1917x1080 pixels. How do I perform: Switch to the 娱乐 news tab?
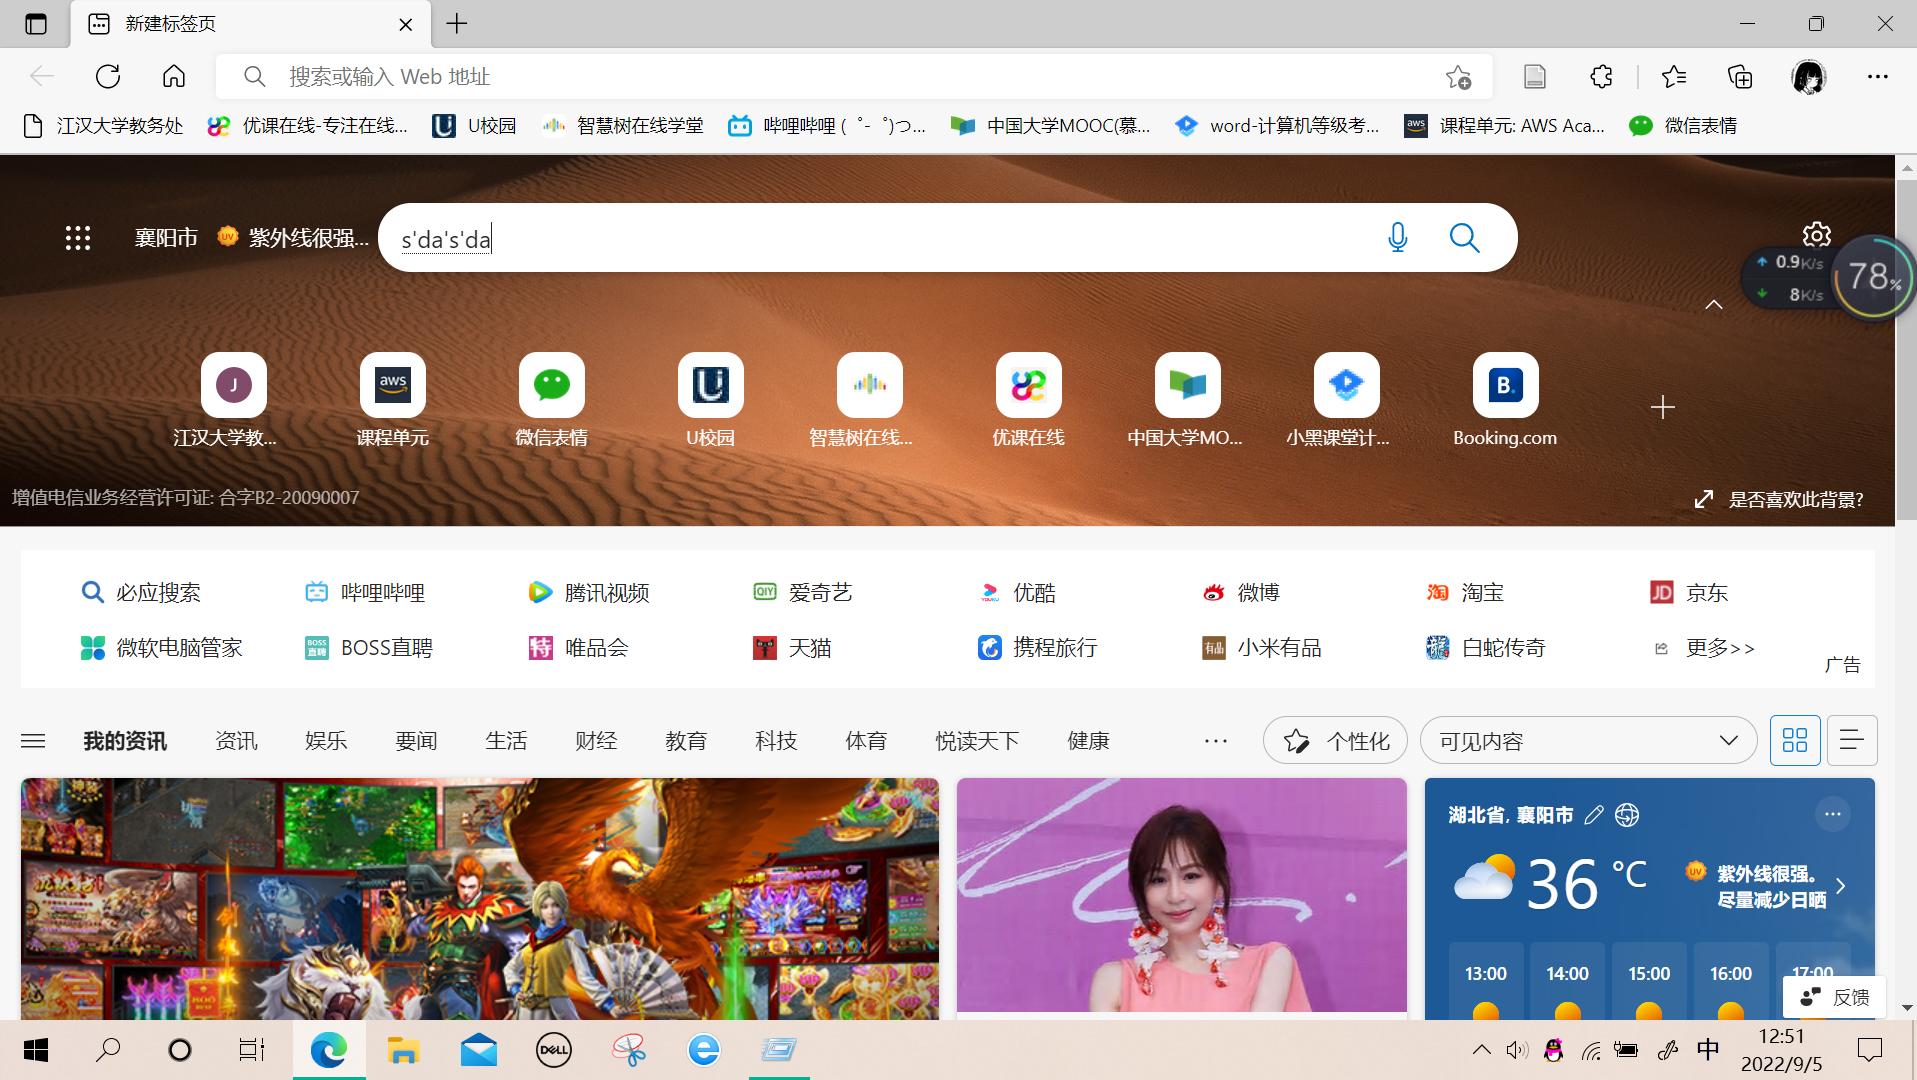pyautogui.click(x=325, y=740)
